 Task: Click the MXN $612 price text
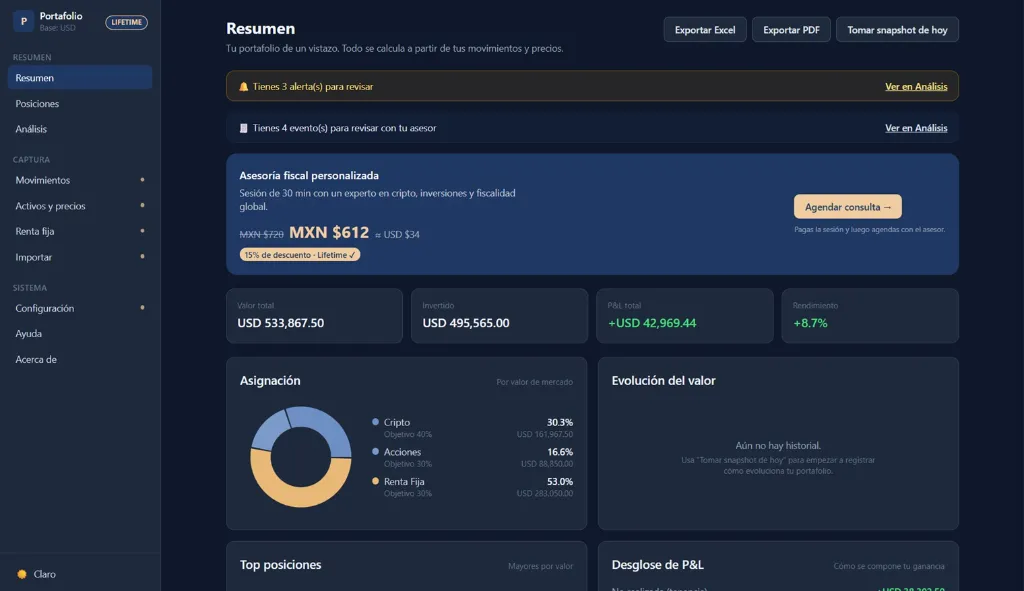[328, 232]
